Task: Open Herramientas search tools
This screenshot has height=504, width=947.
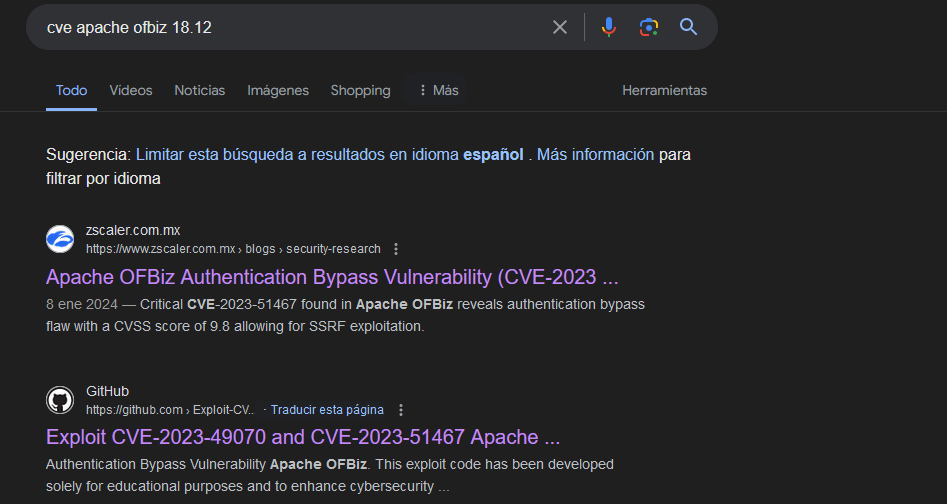Action: (664, 91)
